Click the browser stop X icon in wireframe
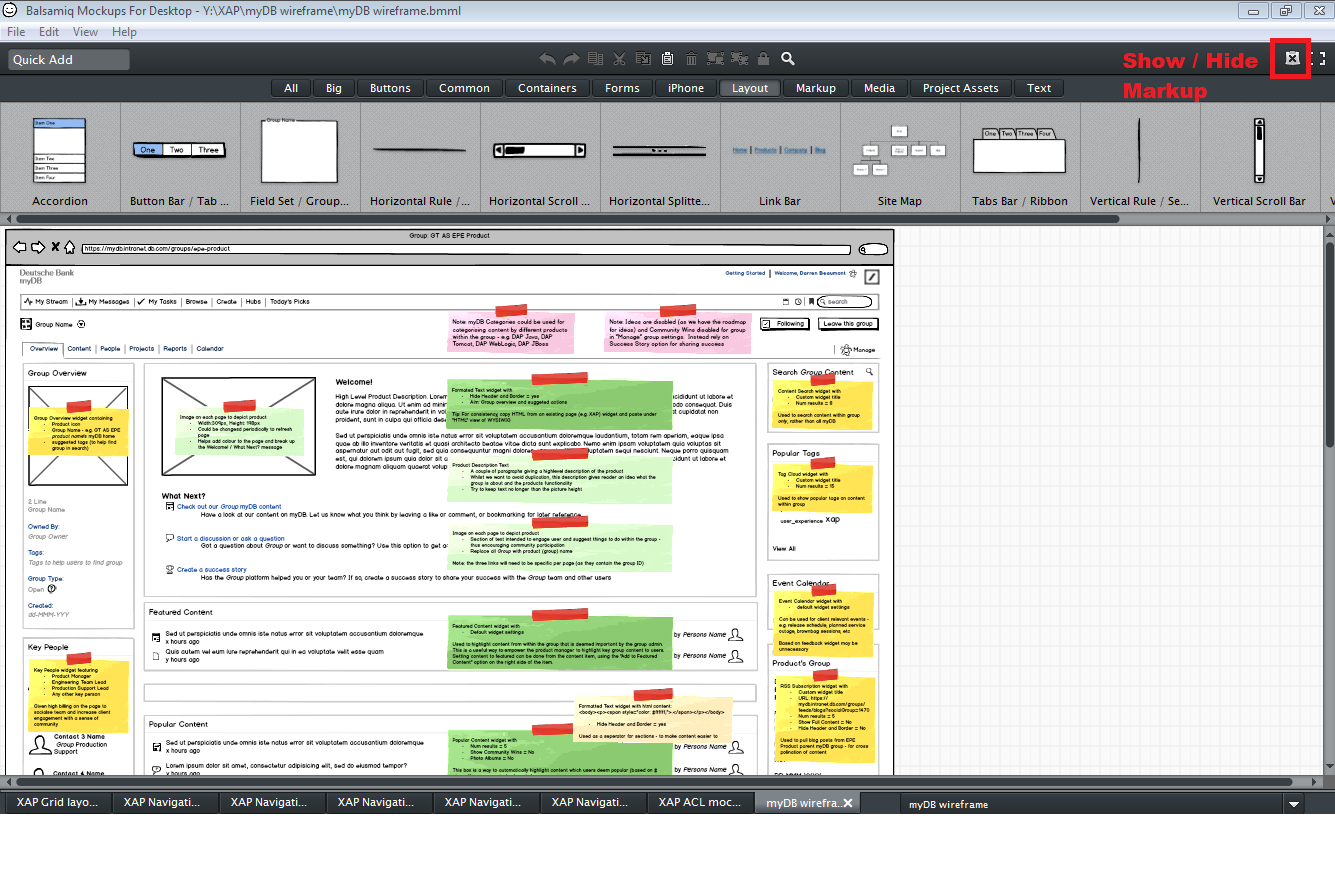The image size is (1335, 877). tap(56, 247)
